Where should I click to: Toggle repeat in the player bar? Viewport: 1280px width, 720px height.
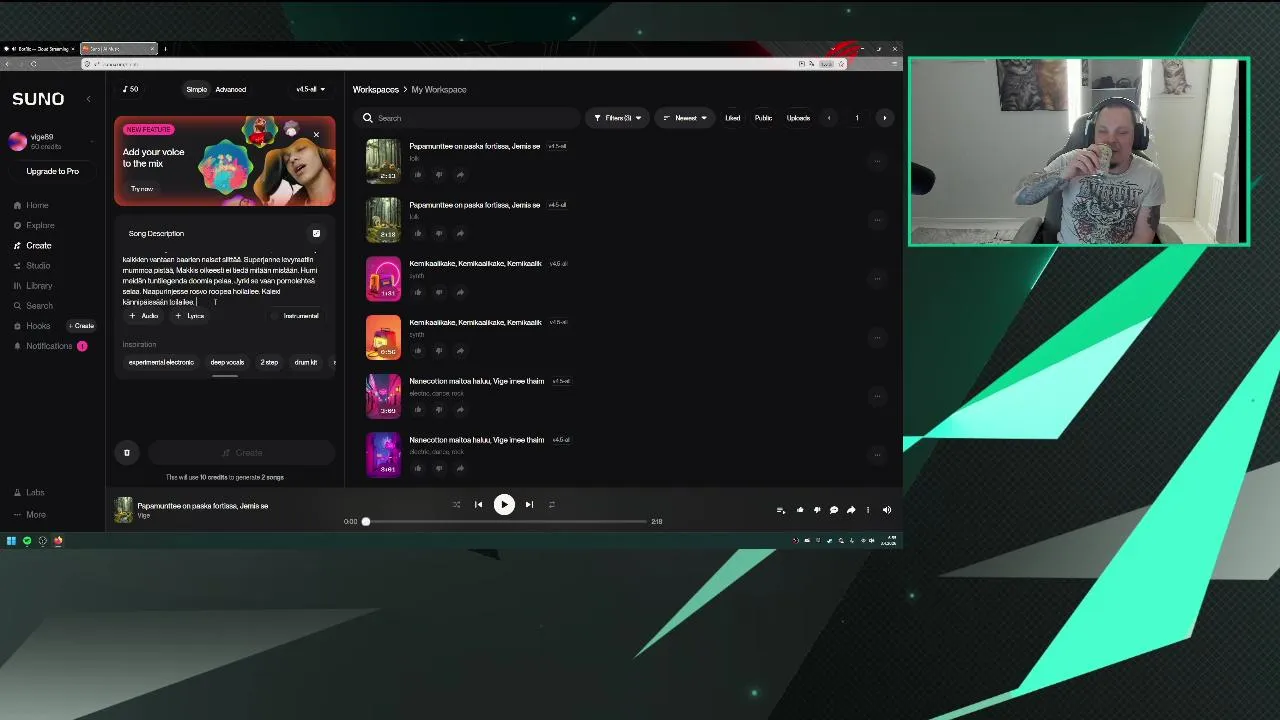click(551, 505)
